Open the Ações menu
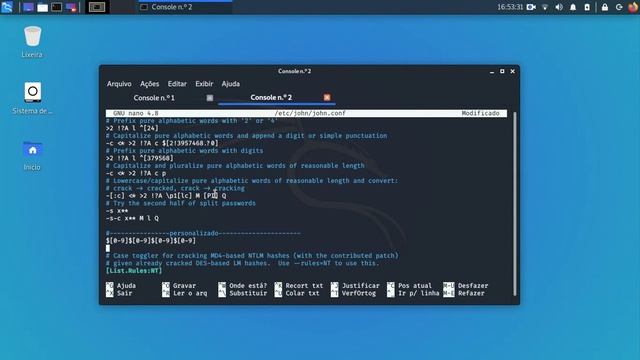The width and height of the screenshot is (640, 360). coord(149,84)
